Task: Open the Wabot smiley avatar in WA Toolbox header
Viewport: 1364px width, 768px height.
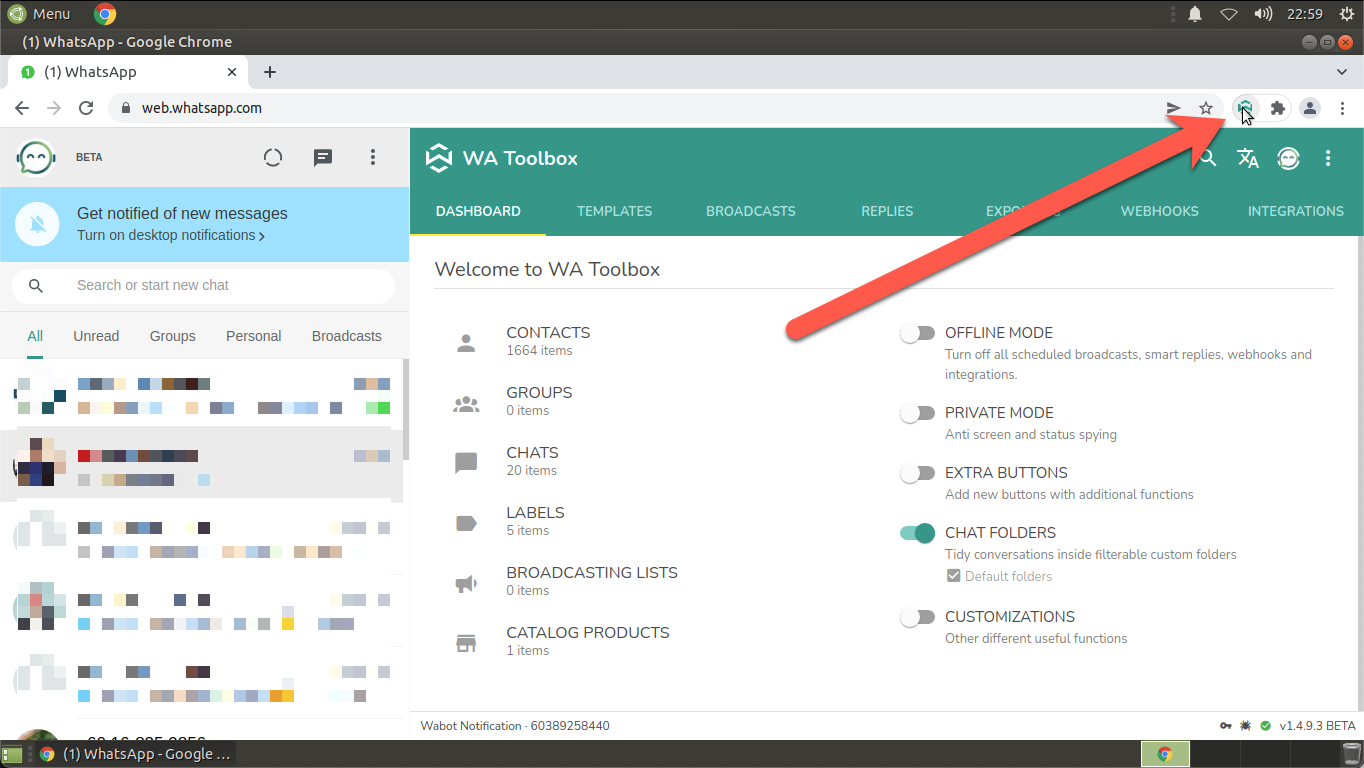Action: click(1288, 158)
